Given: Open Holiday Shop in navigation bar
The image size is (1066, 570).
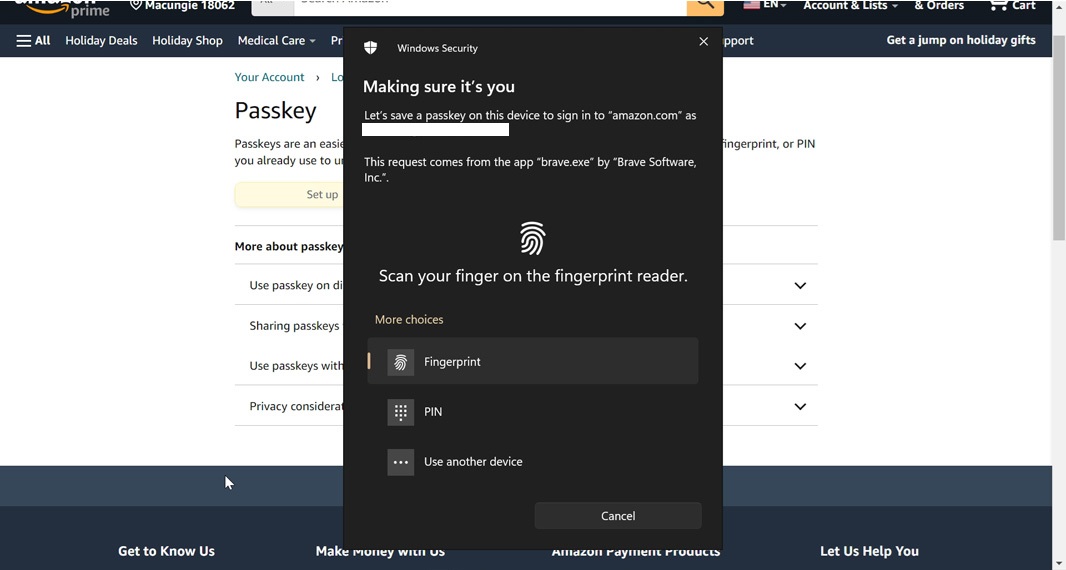Looking at the screenshot, I should tap(187, 41).
